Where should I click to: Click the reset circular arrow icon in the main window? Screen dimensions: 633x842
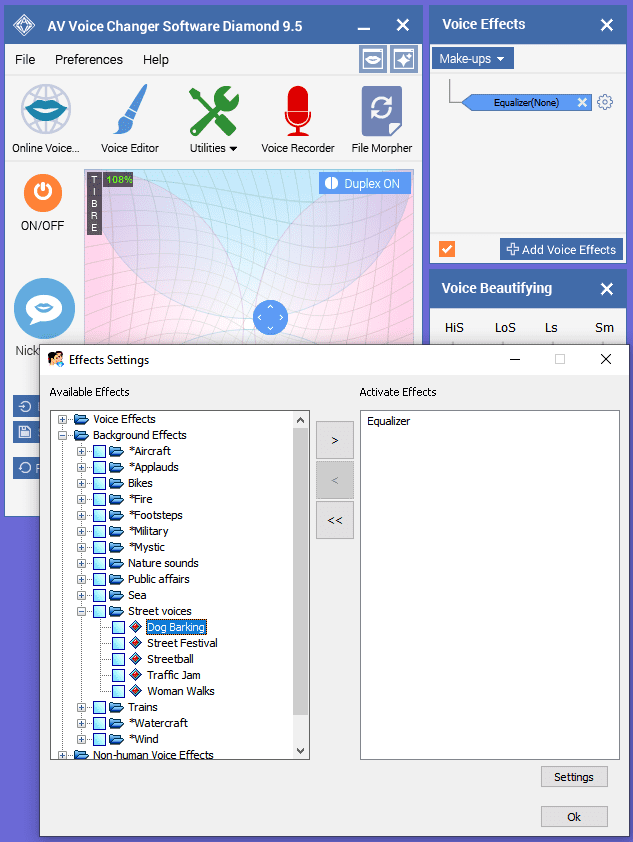tap(25, 468)
